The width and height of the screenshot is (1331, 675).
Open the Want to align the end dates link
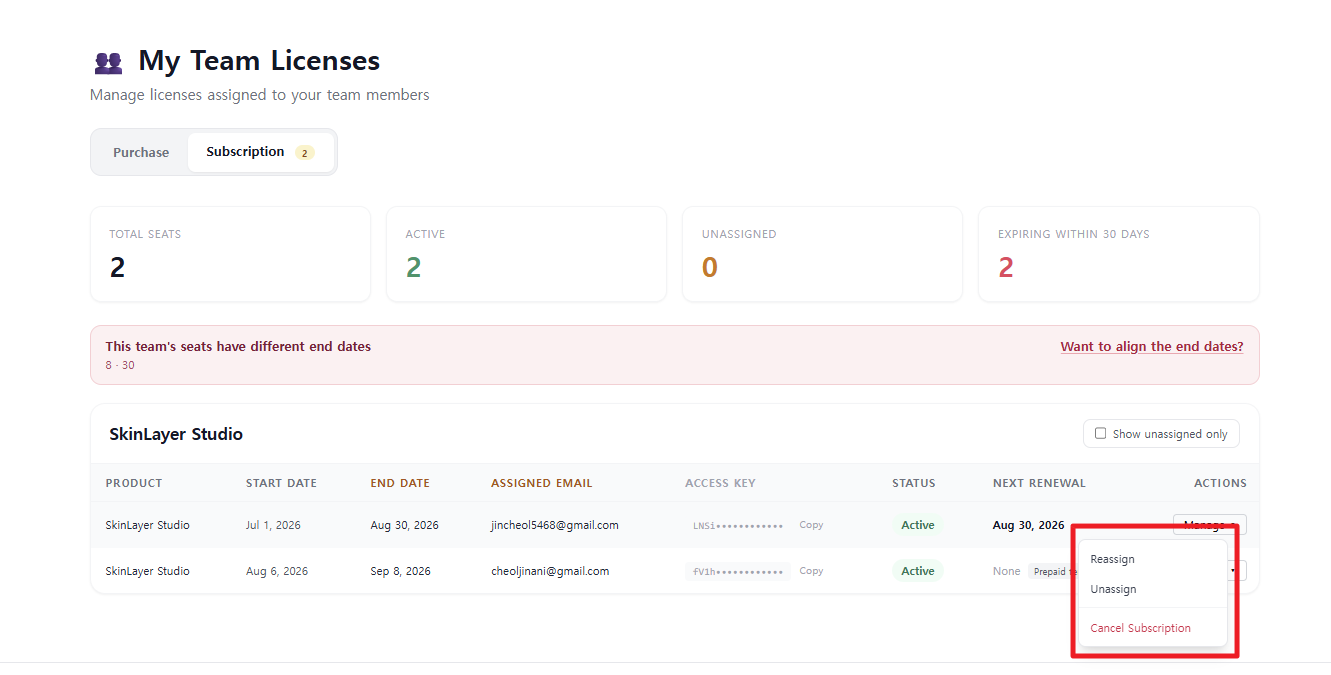pos(1152,347)
